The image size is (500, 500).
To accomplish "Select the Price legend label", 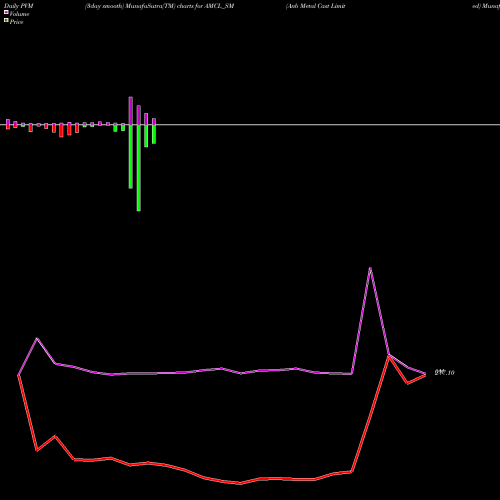I will coord(16,22).
